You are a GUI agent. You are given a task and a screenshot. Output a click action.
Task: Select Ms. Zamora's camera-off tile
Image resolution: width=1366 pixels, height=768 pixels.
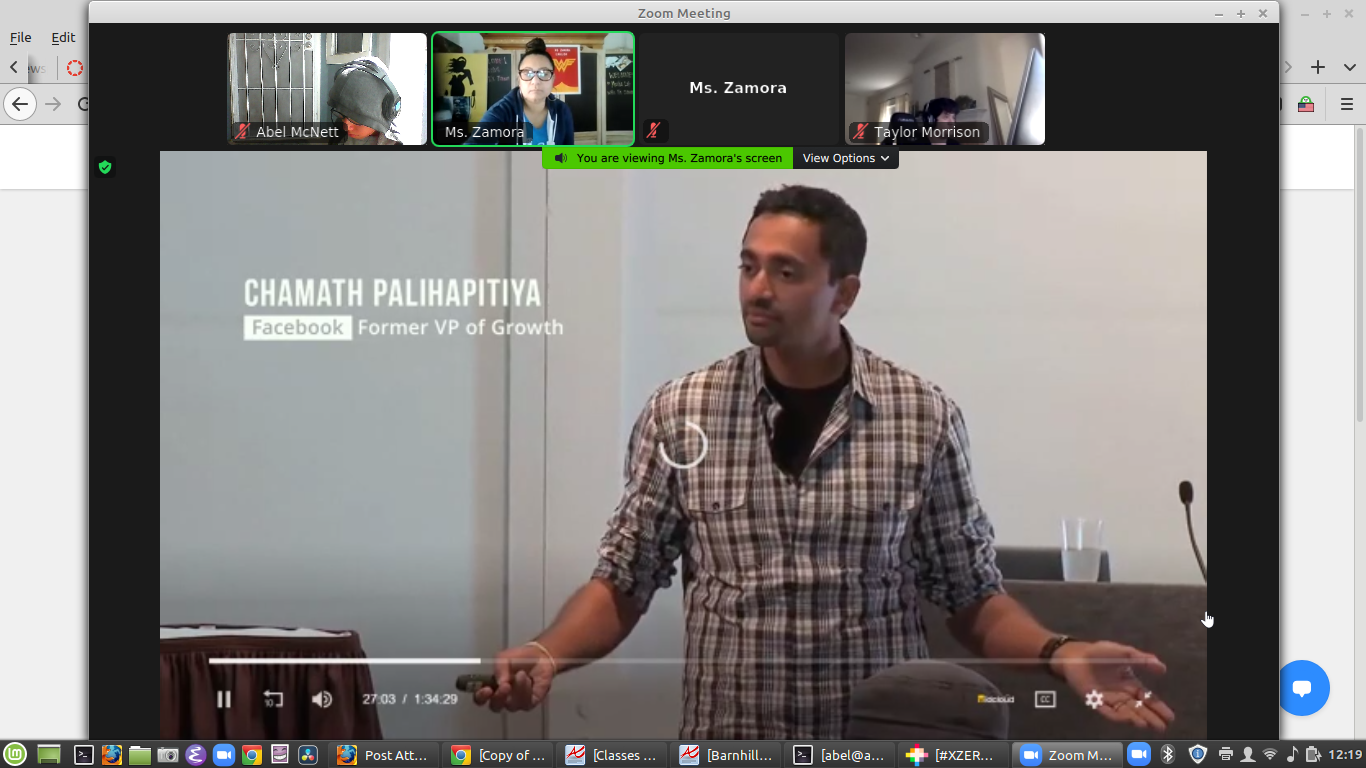[738, 89]
